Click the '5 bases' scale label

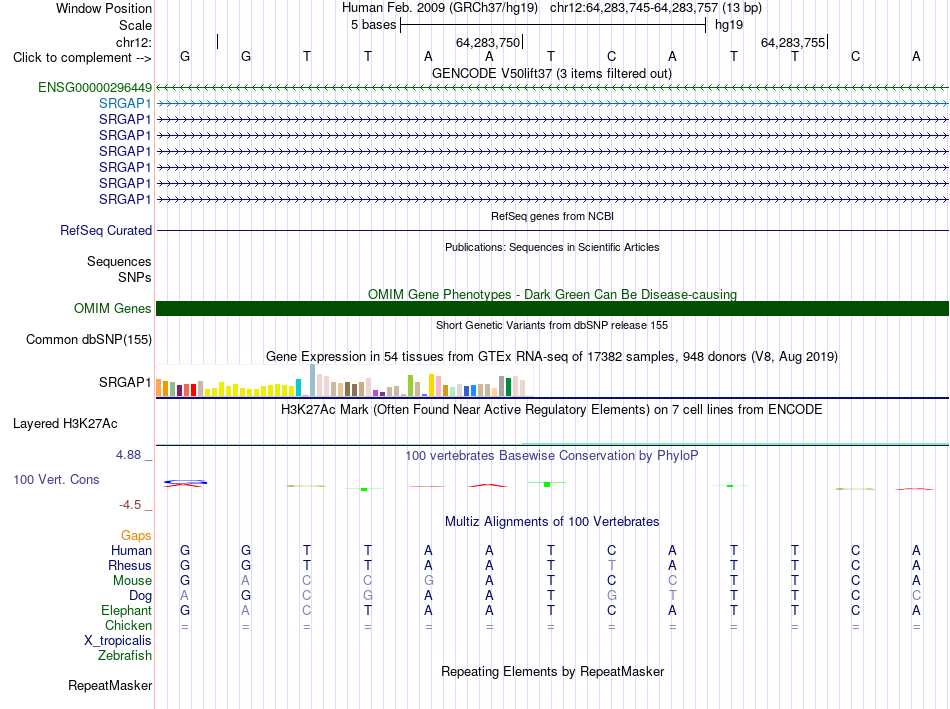point(373,25)
